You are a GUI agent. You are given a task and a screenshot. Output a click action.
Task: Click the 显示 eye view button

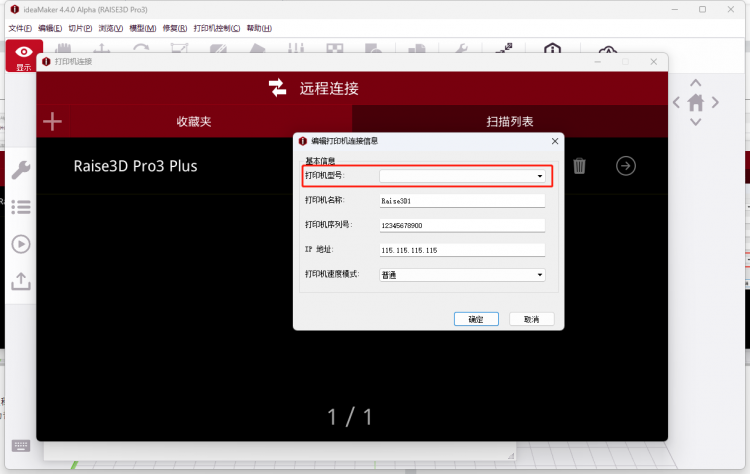click(x=24, y=56)
